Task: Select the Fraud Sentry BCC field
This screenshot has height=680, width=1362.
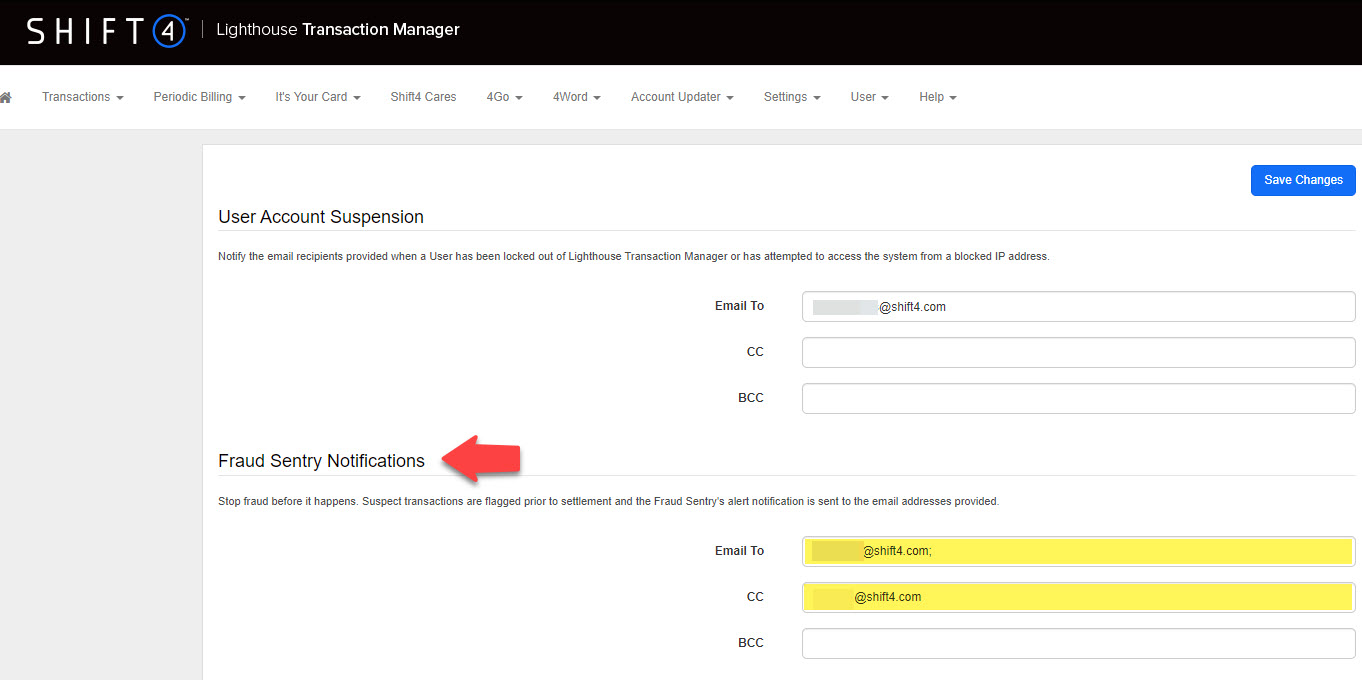Action: (x=1078, y=643)
